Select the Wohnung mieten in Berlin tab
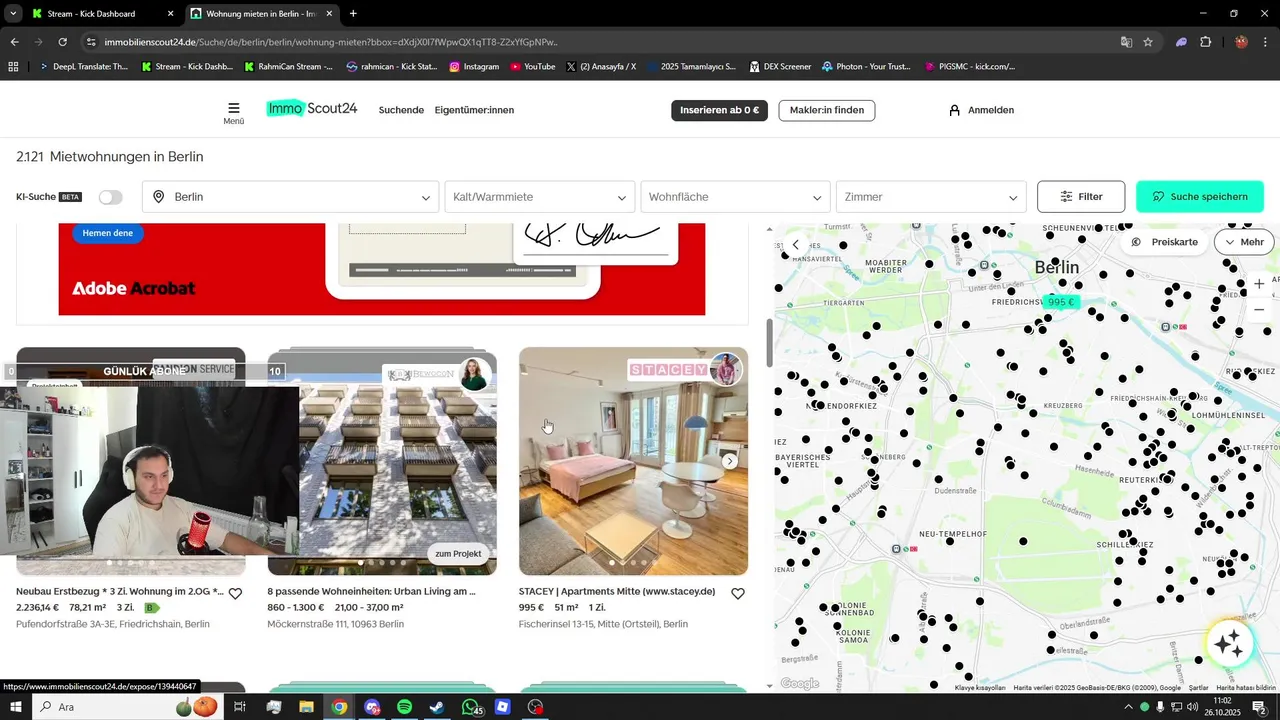This screenshot has height=720, width=1280. 262,14
